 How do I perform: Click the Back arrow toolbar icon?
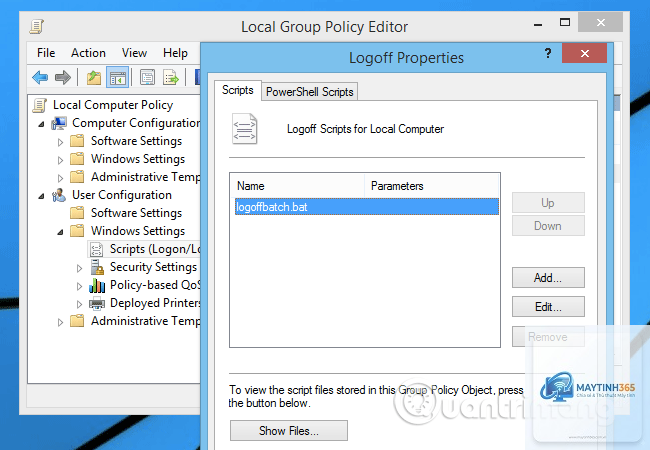pyautogui.click(x=40, y=77)
